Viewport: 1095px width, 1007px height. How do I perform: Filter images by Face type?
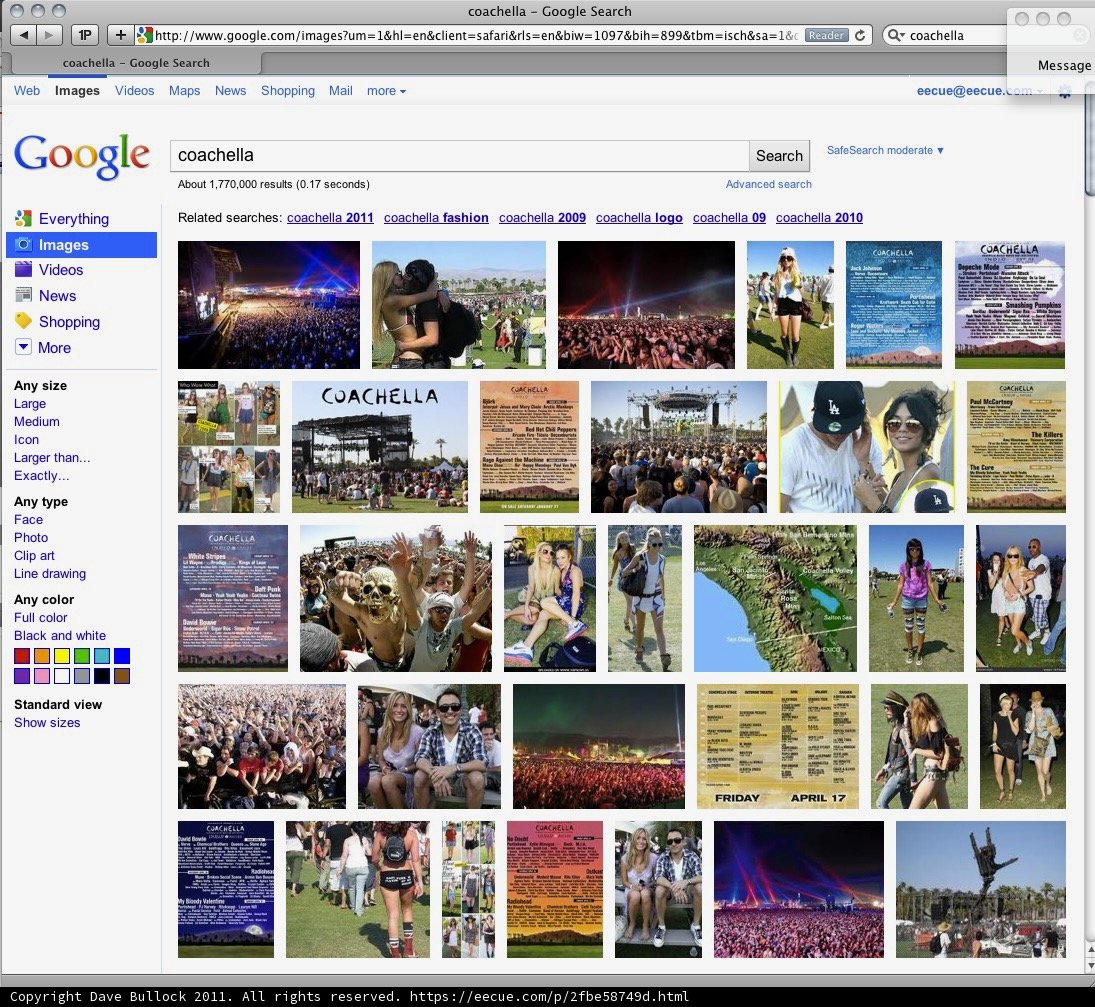(x=29, y=520)
